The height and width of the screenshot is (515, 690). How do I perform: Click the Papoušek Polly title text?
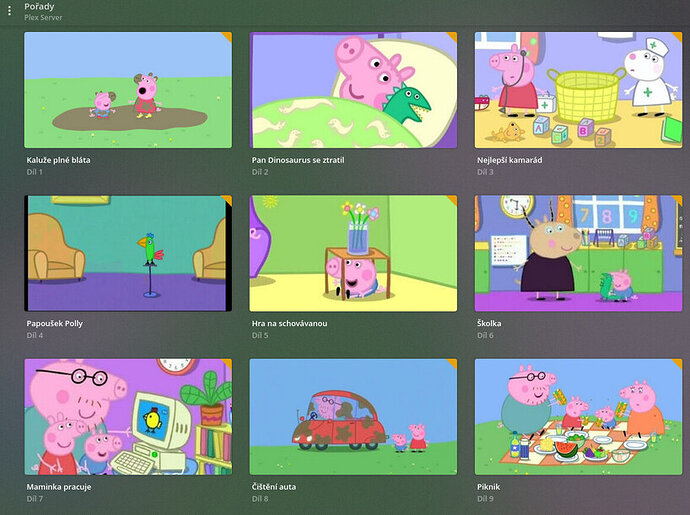[55, 324]
